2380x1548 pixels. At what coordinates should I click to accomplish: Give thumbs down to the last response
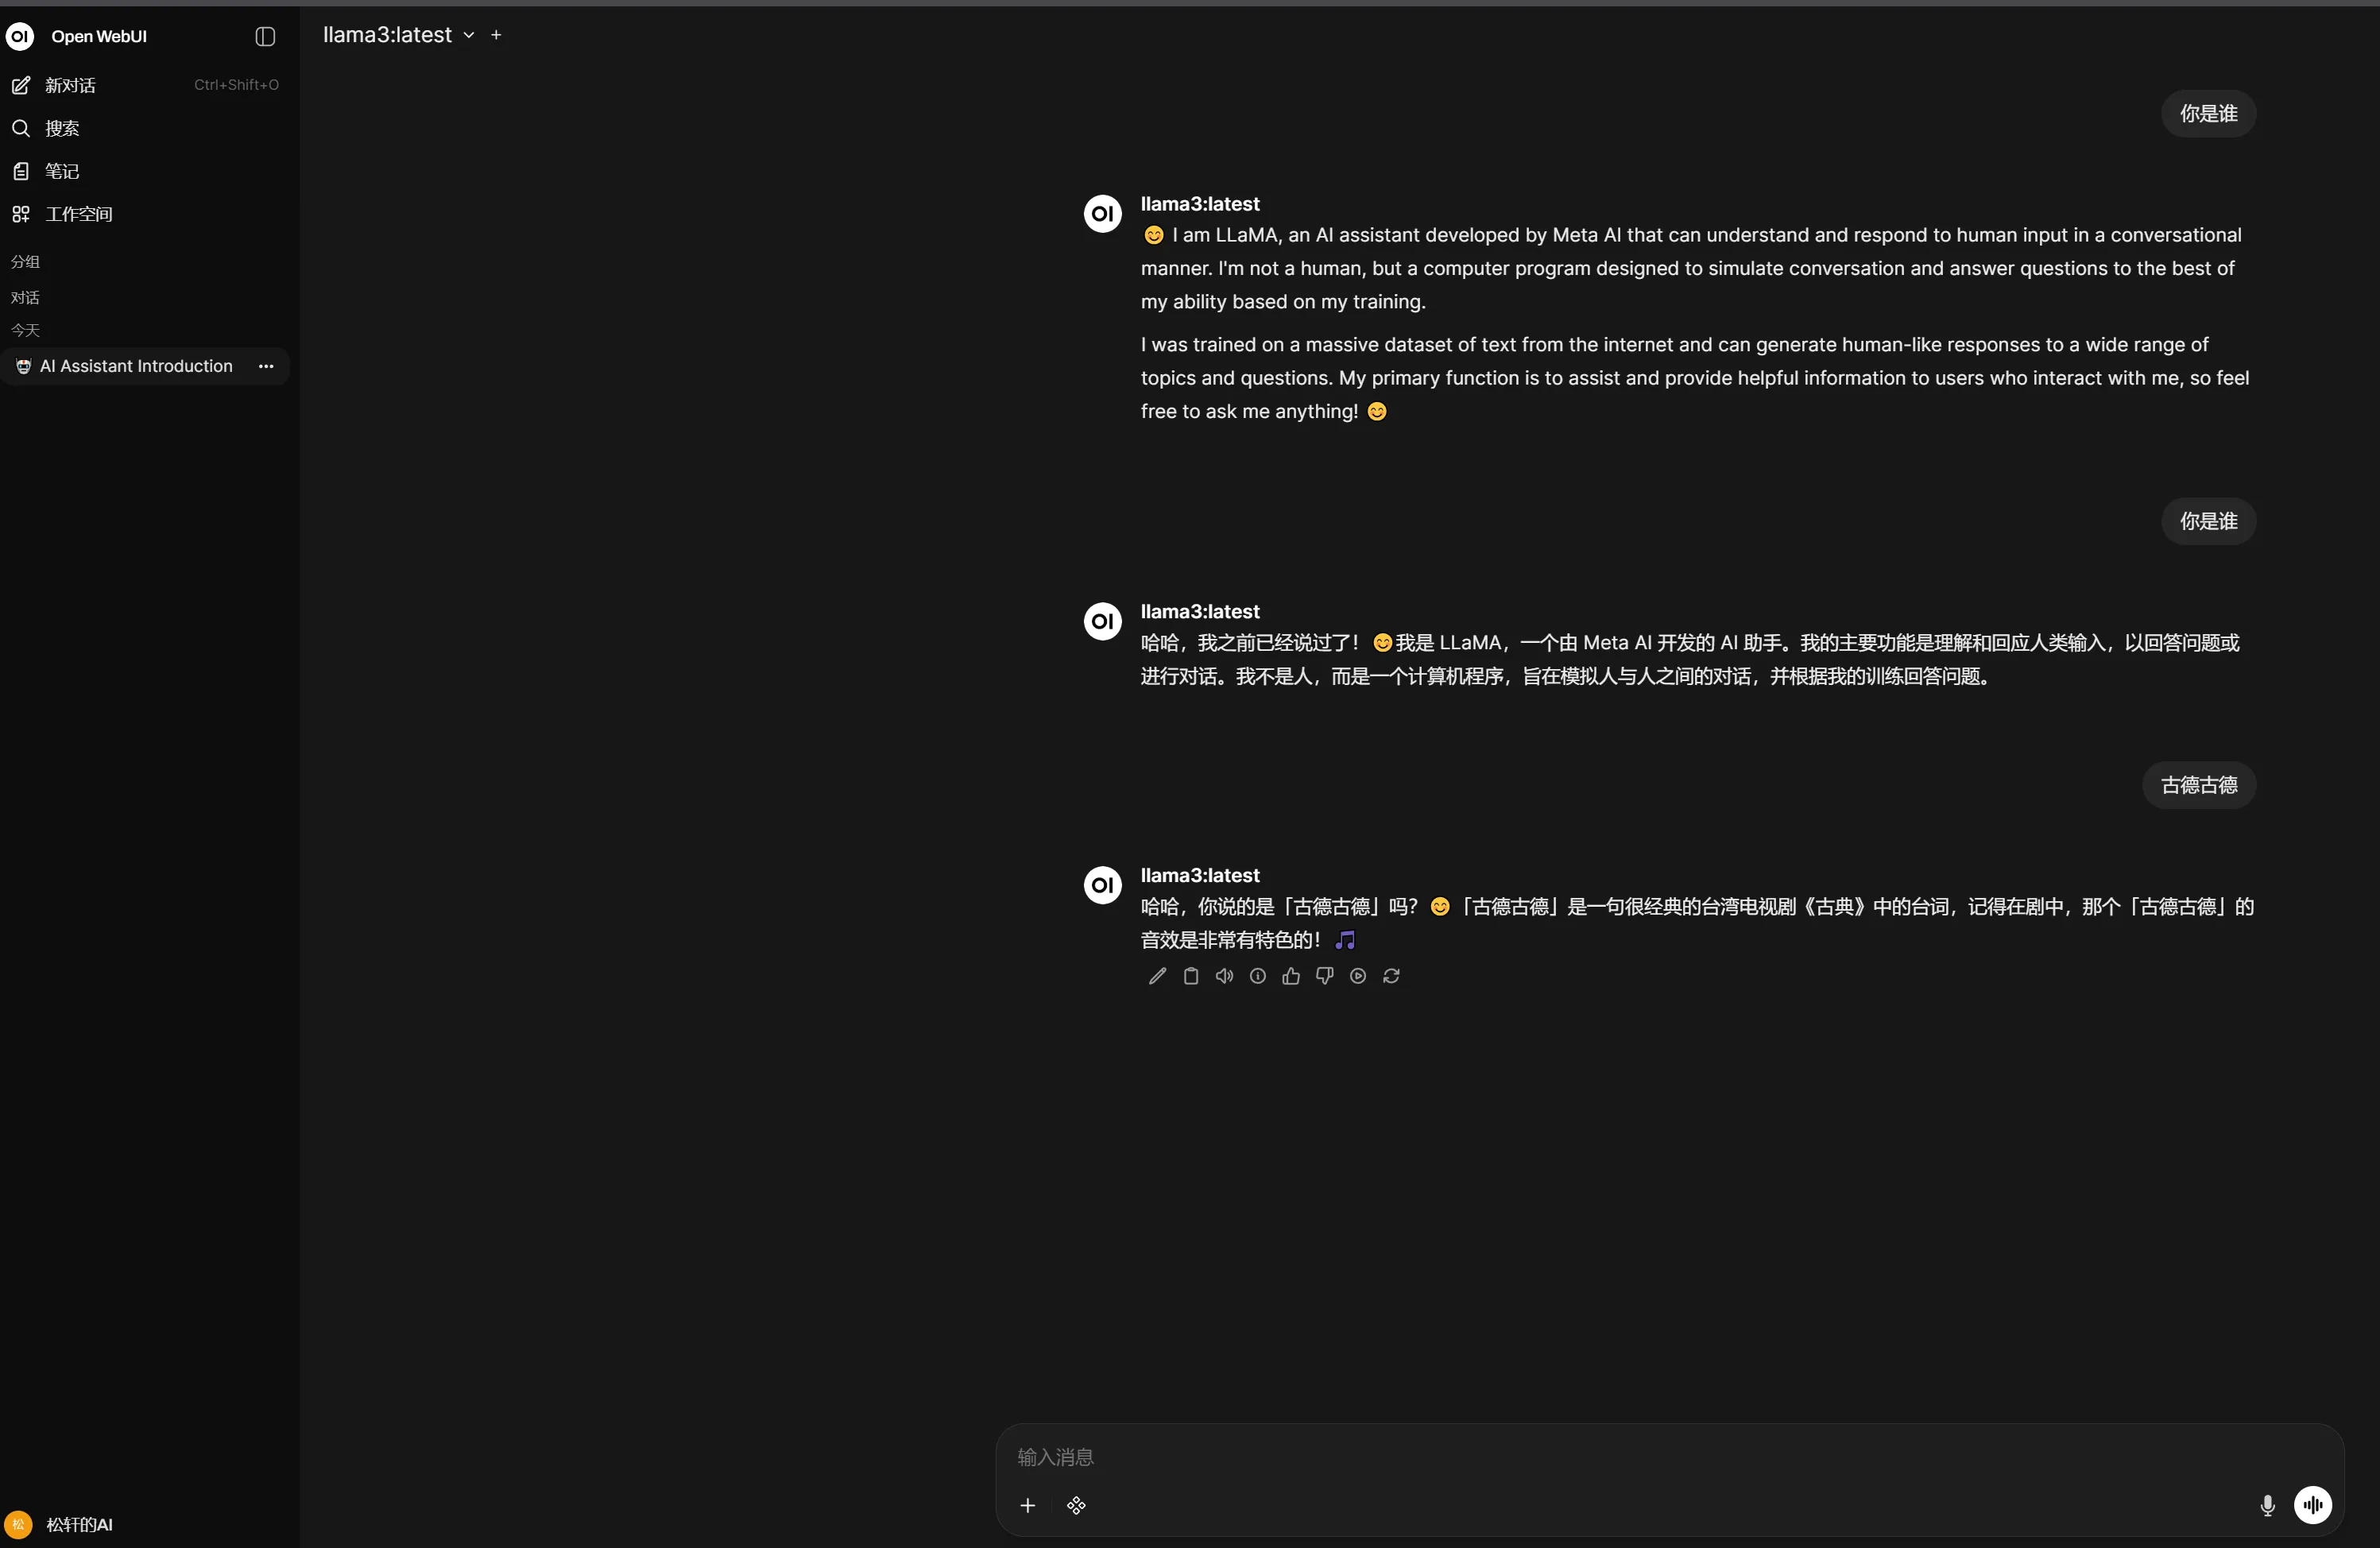coord(1324,976)
